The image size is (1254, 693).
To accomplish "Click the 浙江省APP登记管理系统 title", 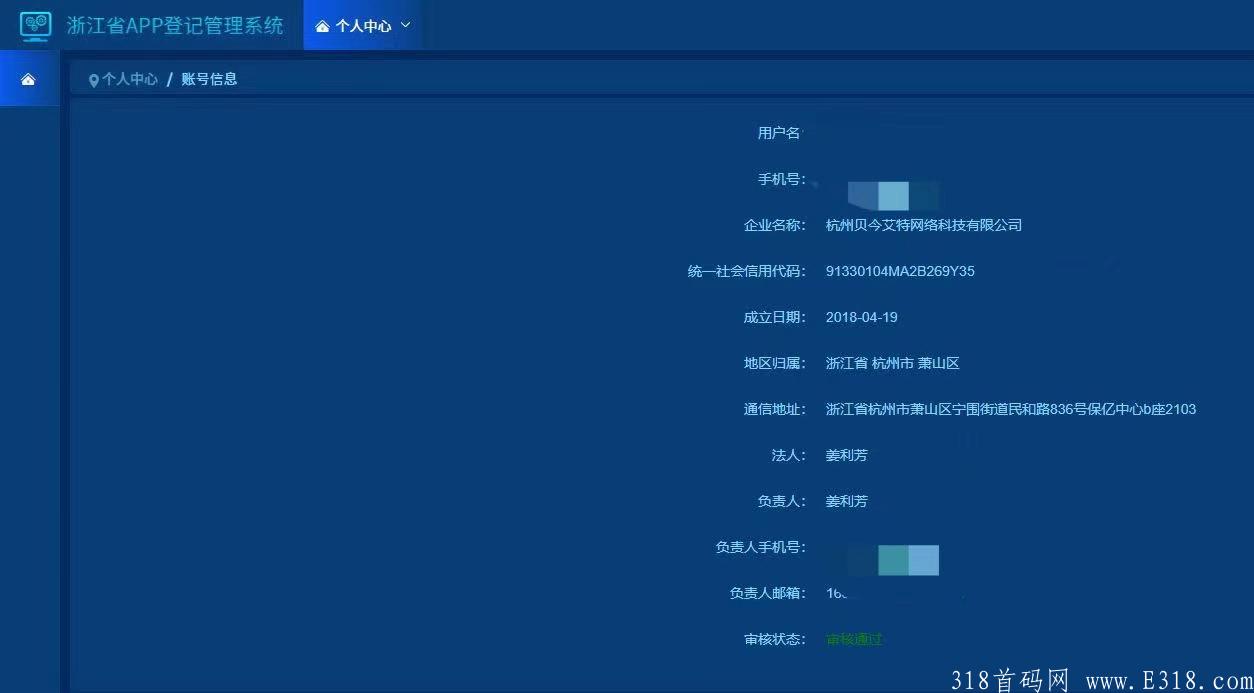I will [x=175, y=26].
